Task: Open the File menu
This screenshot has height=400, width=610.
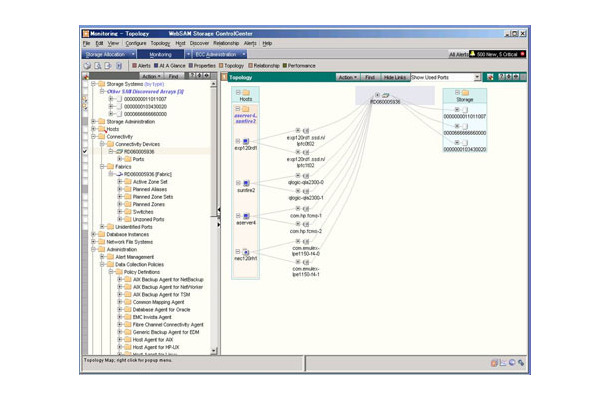Action: click(86, 43)
